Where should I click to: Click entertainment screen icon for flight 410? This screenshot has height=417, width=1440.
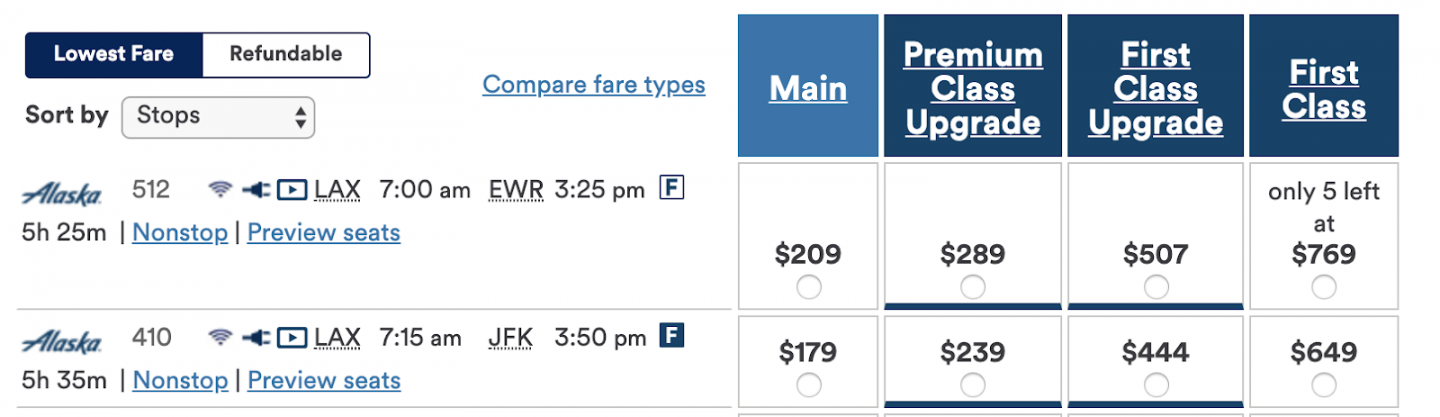pos(291,337)
